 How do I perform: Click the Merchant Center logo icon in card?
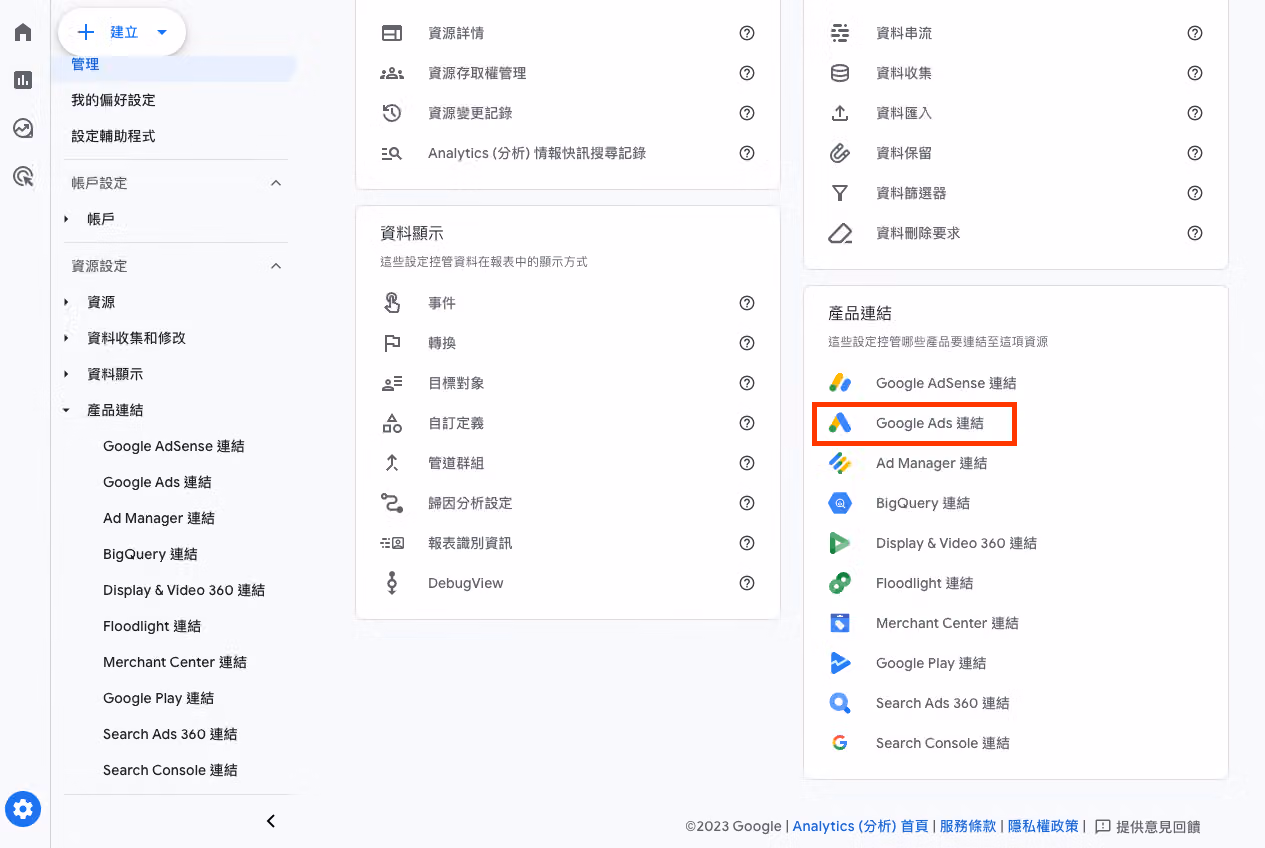(840, 623)
